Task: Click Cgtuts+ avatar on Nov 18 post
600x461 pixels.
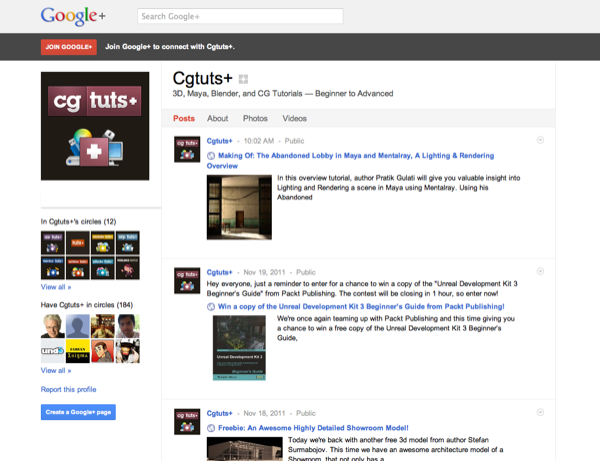Action: (187, 422)
